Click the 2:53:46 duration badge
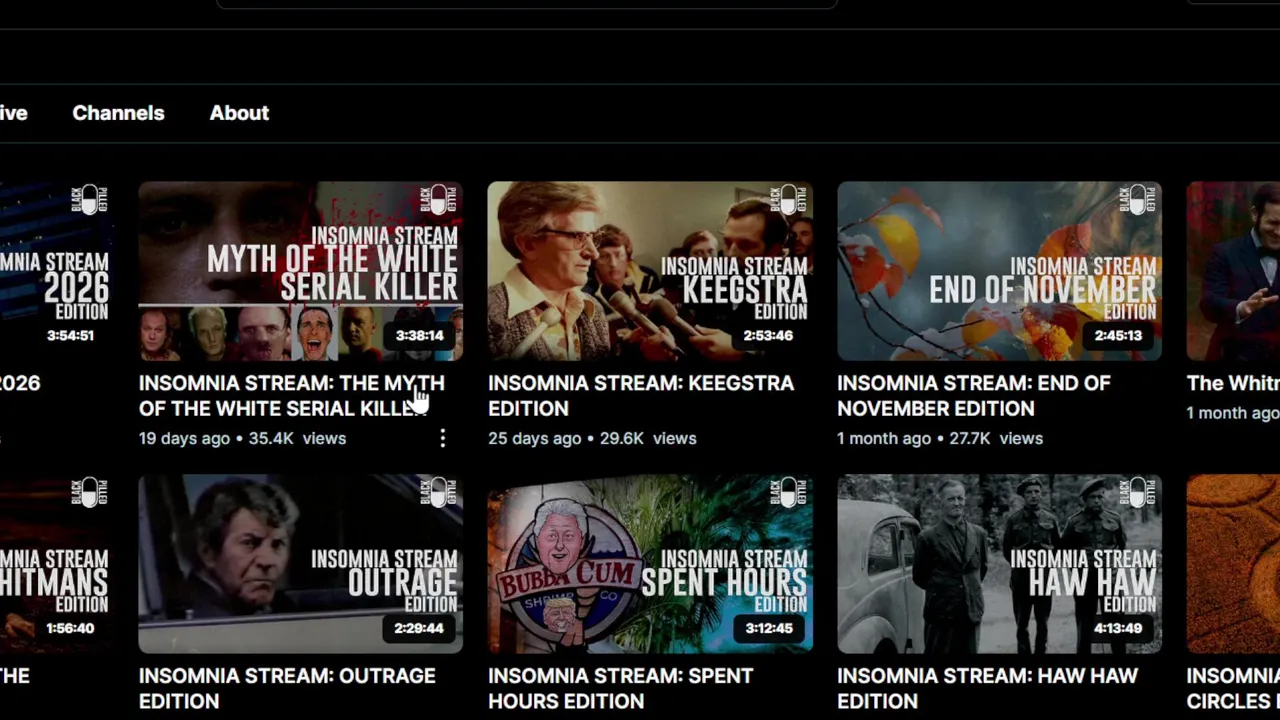This screenshot has width=1280, height=720. point(768,335)
